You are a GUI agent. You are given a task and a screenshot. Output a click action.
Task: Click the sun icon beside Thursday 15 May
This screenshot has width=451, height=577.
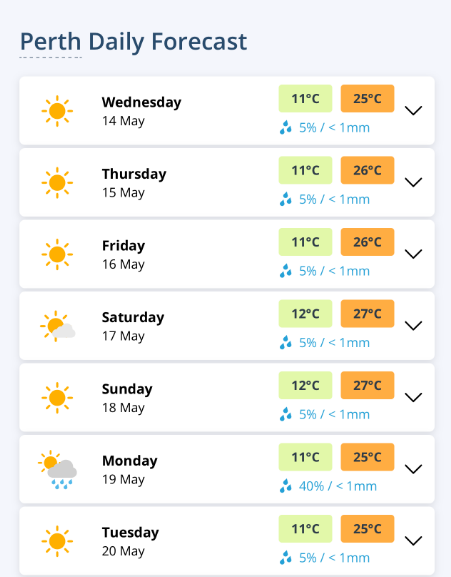(x=57, y=183)
